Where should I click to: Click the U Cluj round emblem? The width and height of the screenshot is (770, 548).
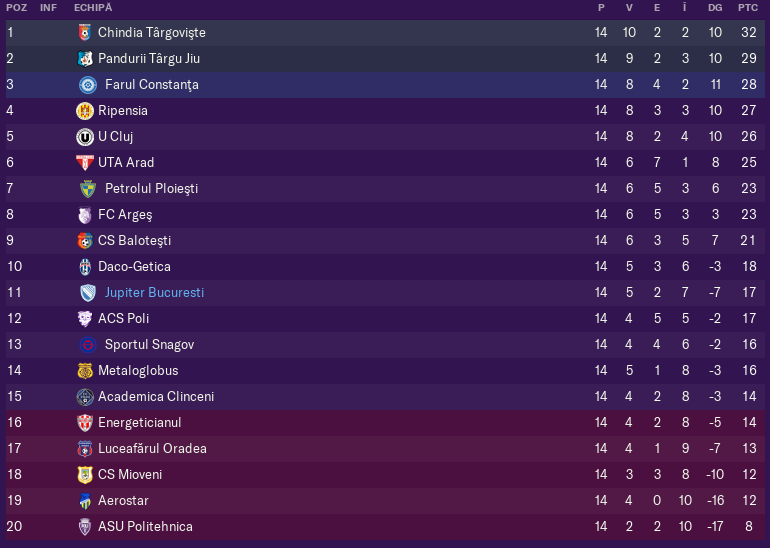click(x=85, y=137)
